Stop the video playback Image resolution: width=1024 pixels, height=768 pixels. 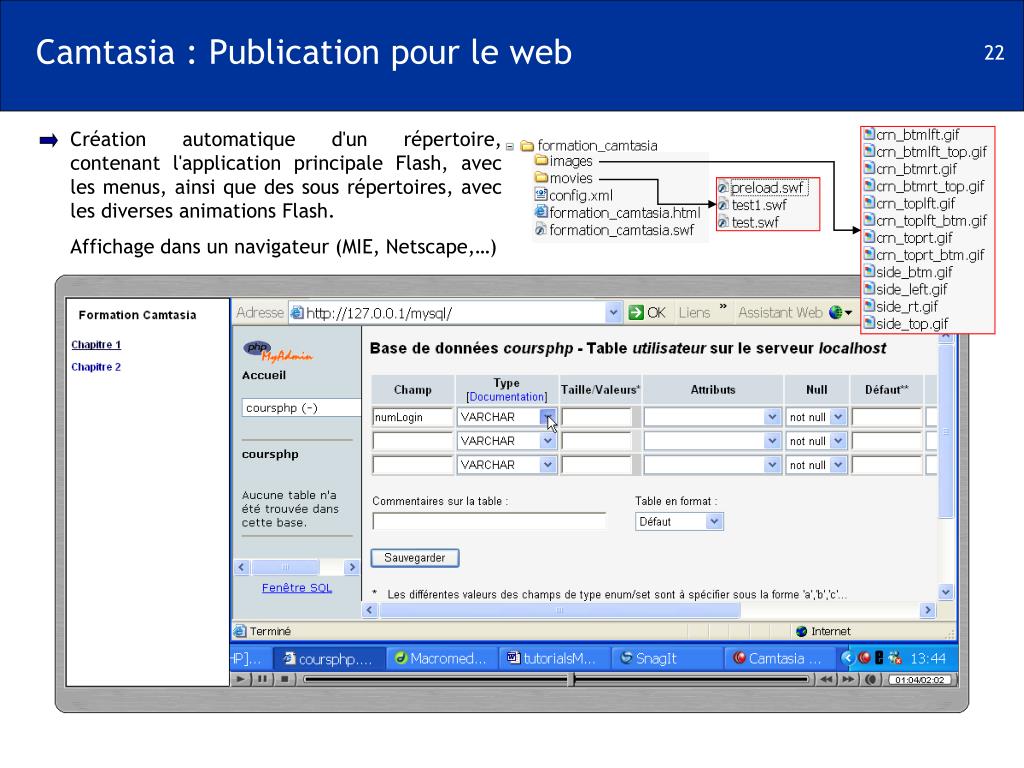click(284, 679)
